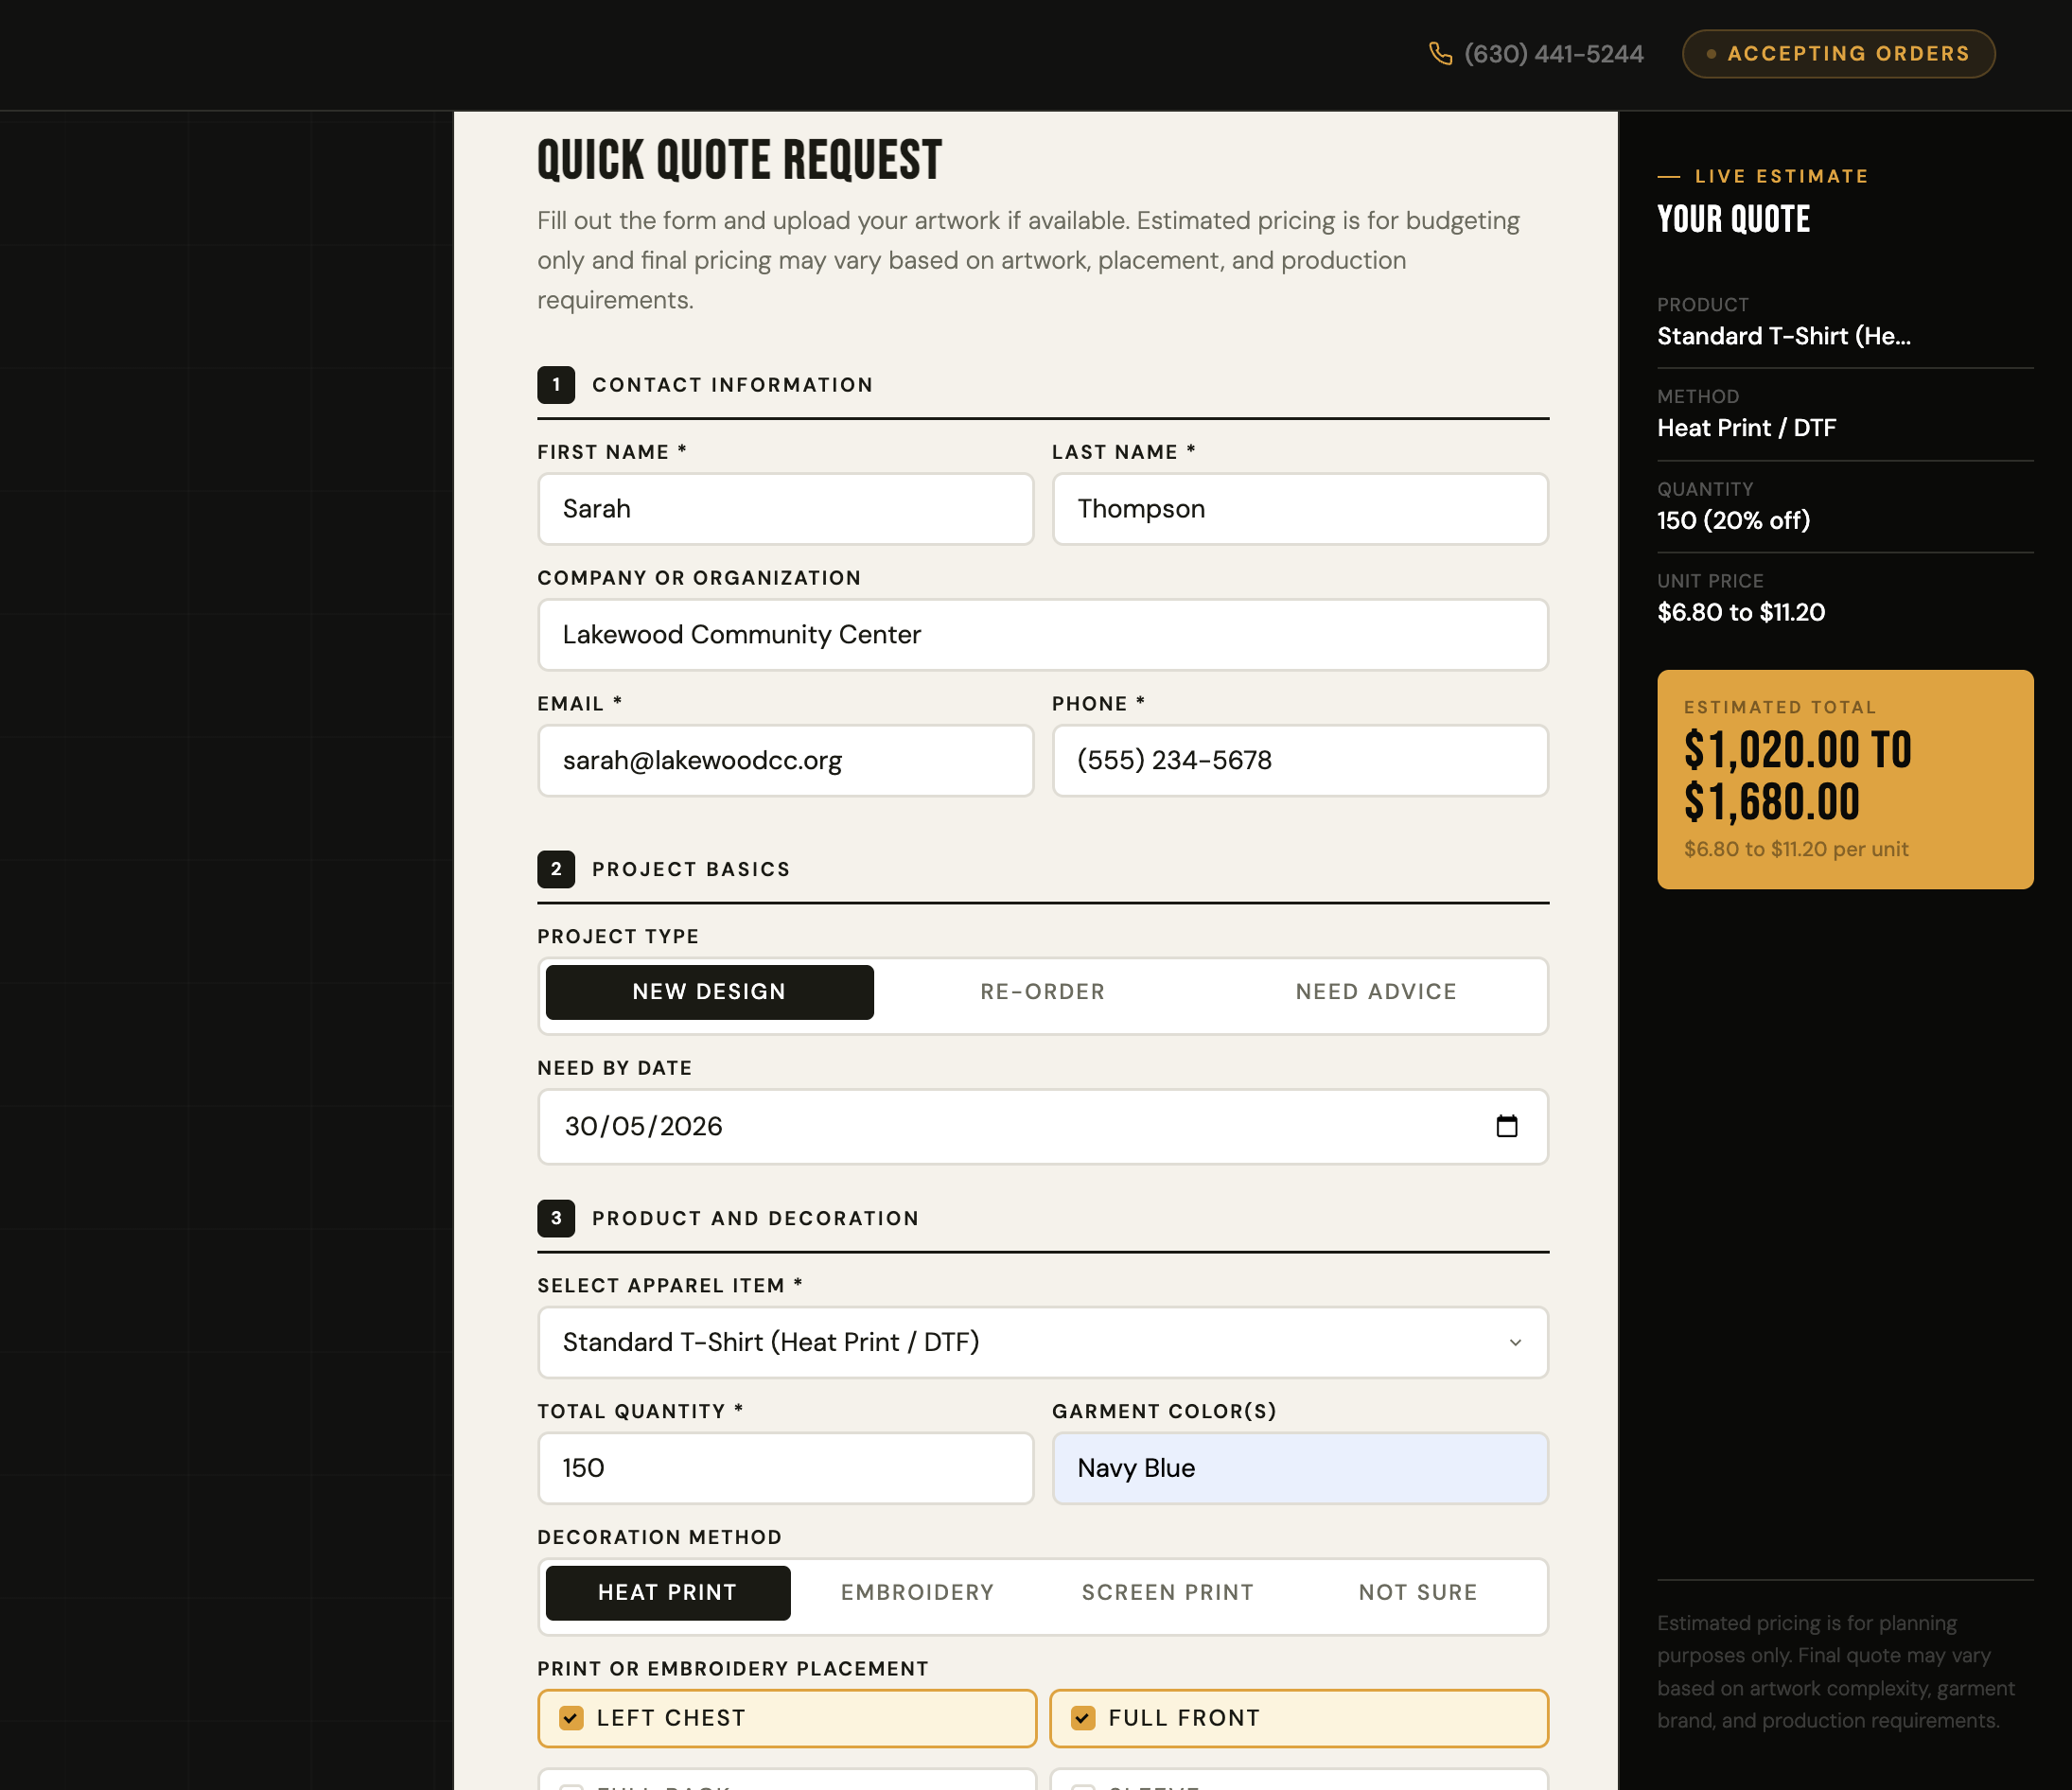
Task: Choose Not Sure decoration method
Action: (1417, 1592)
